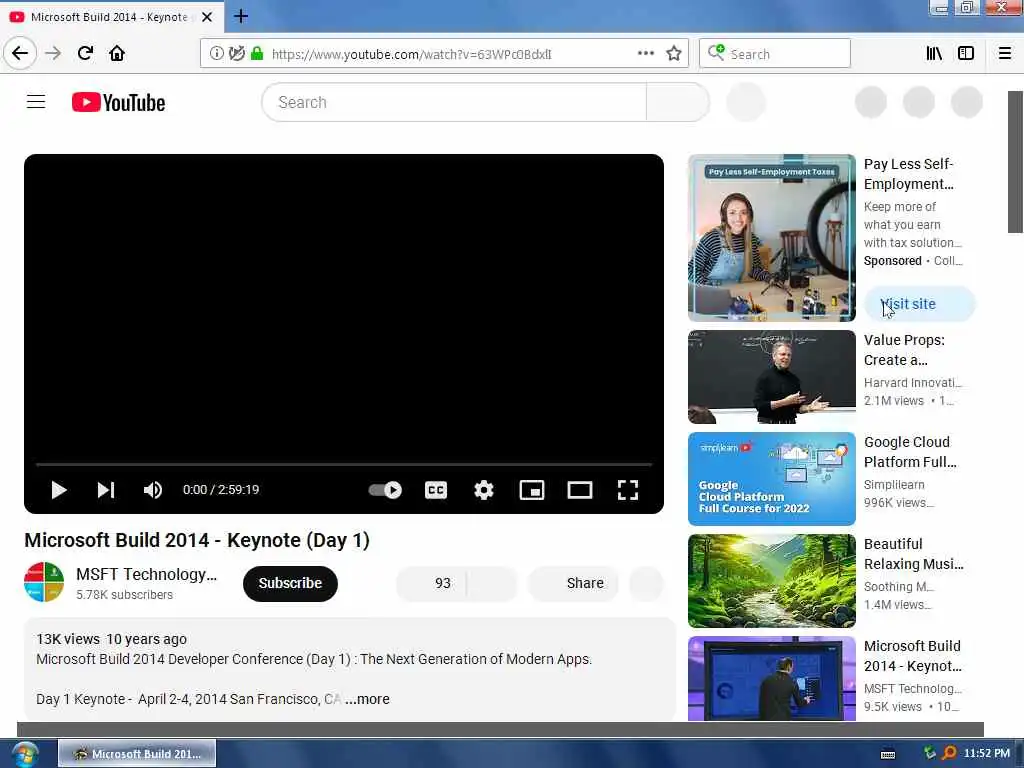Screen dimensions: 1024x768
Task: Click the on-screen keyboard tray icon
Action: coord(888,754)
